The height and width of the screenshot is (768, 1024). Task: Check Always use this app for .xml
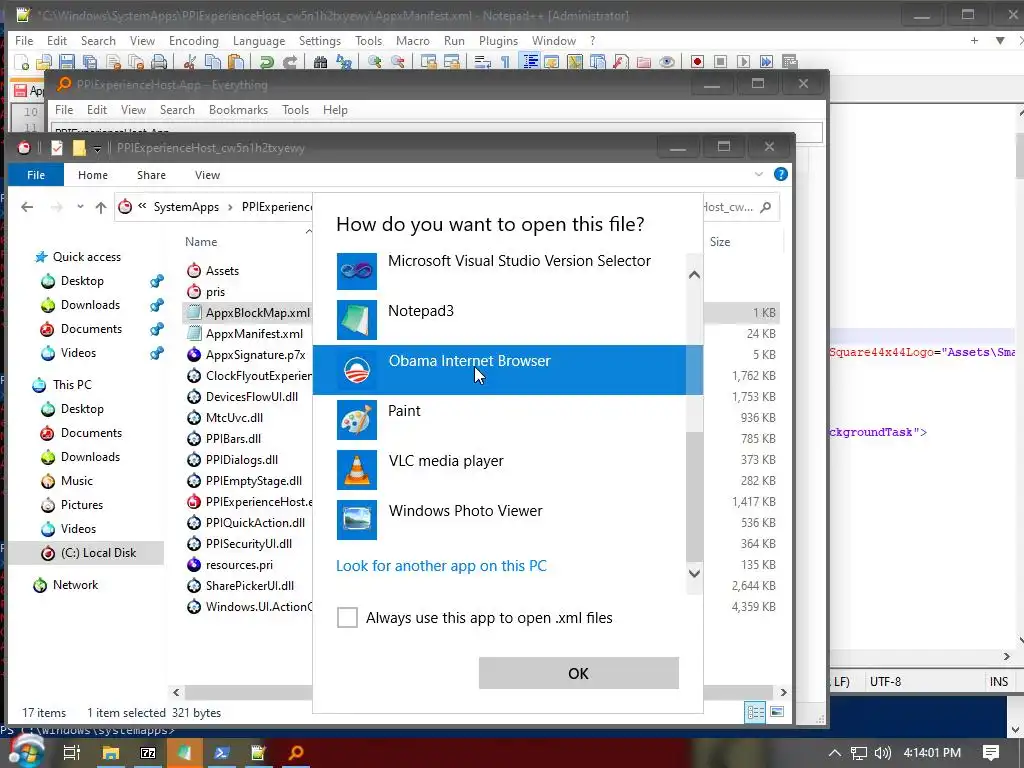(347, 617)
